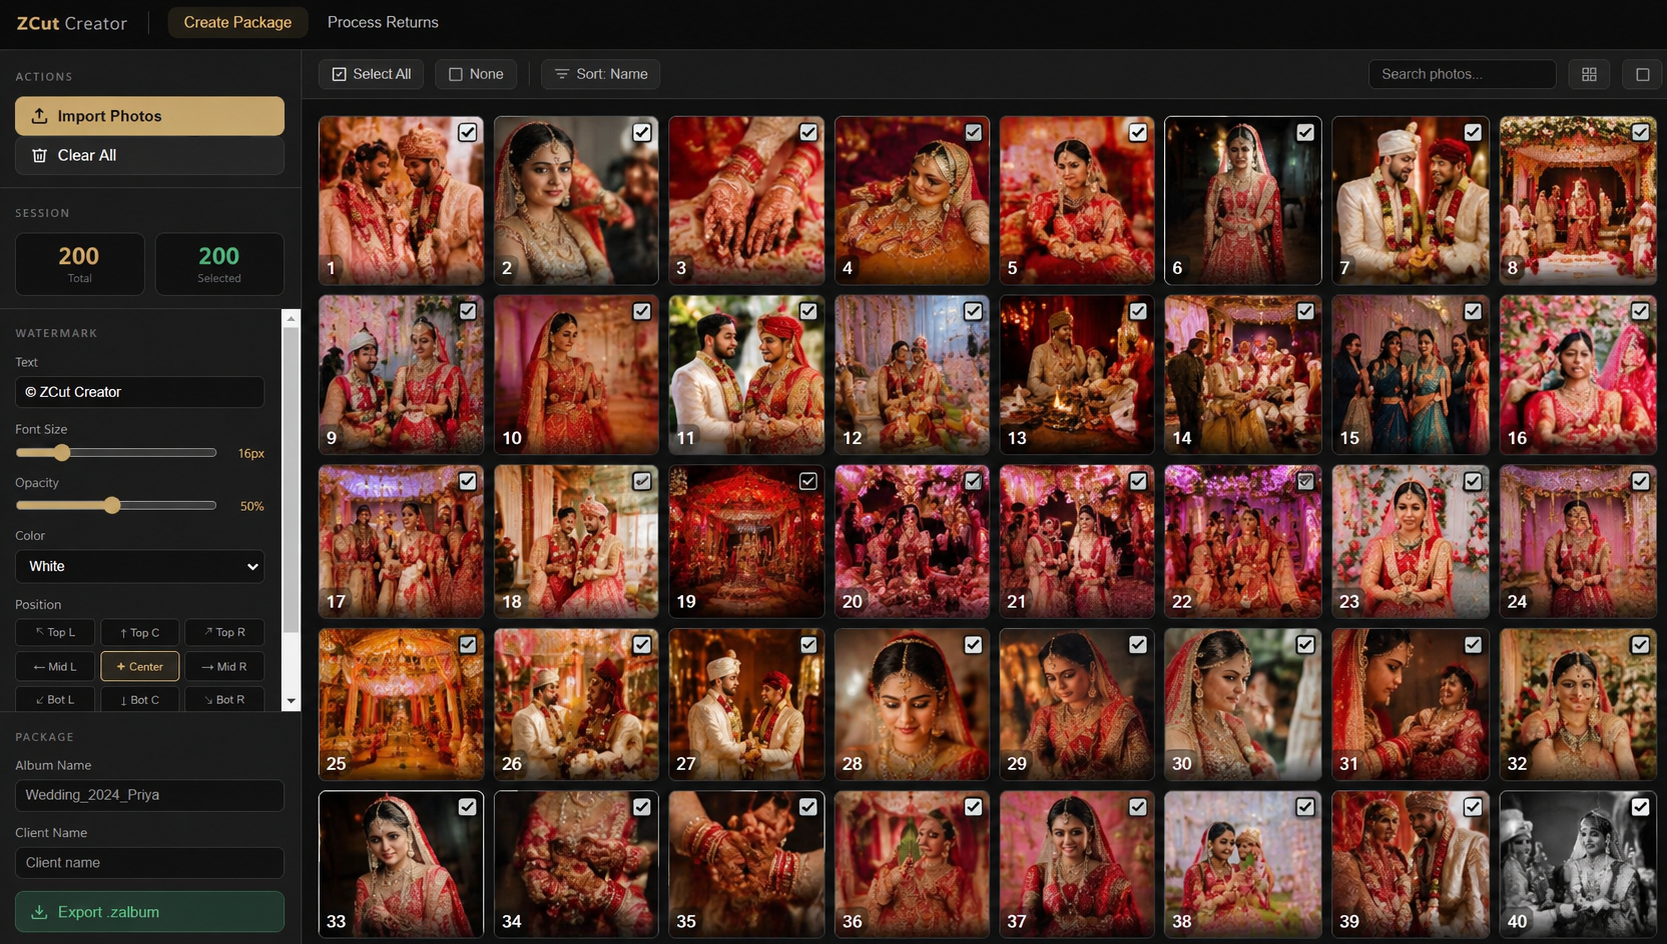Image resolution: width=1667 pixels, height=944 pixels.
Task: Click the upload icon in Import Photos
Action: [x=39, y=116]
